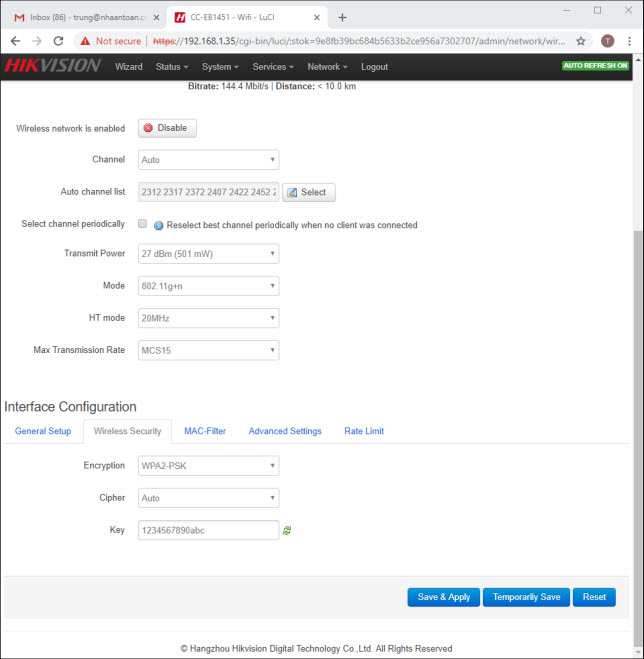Click the green key reveal icon

(x=287, y=530)
